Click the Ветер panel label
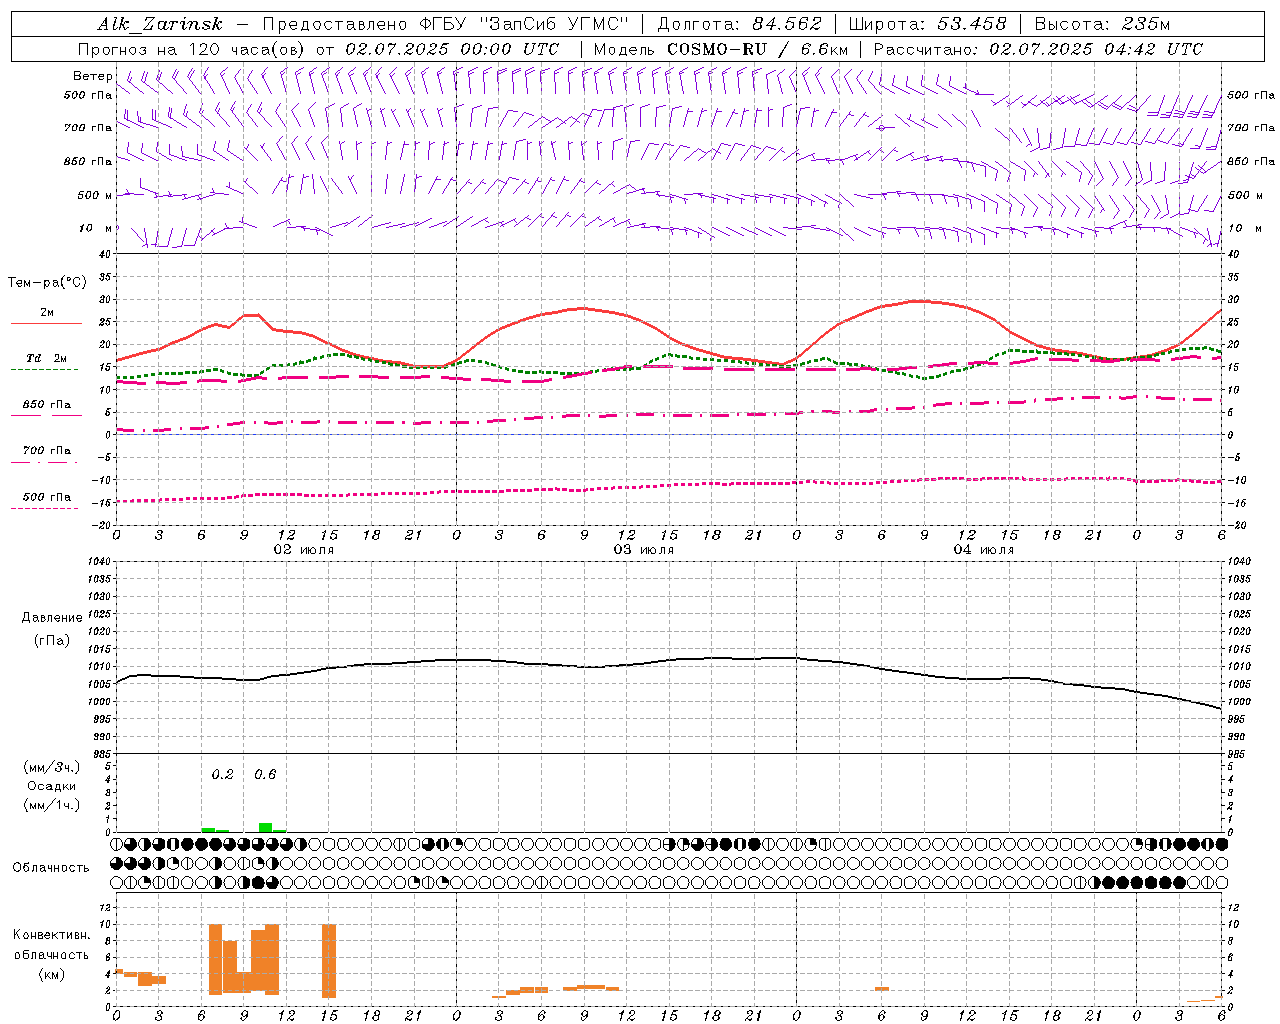This screenshot has height=1024, width=1280. pos(93,76)
